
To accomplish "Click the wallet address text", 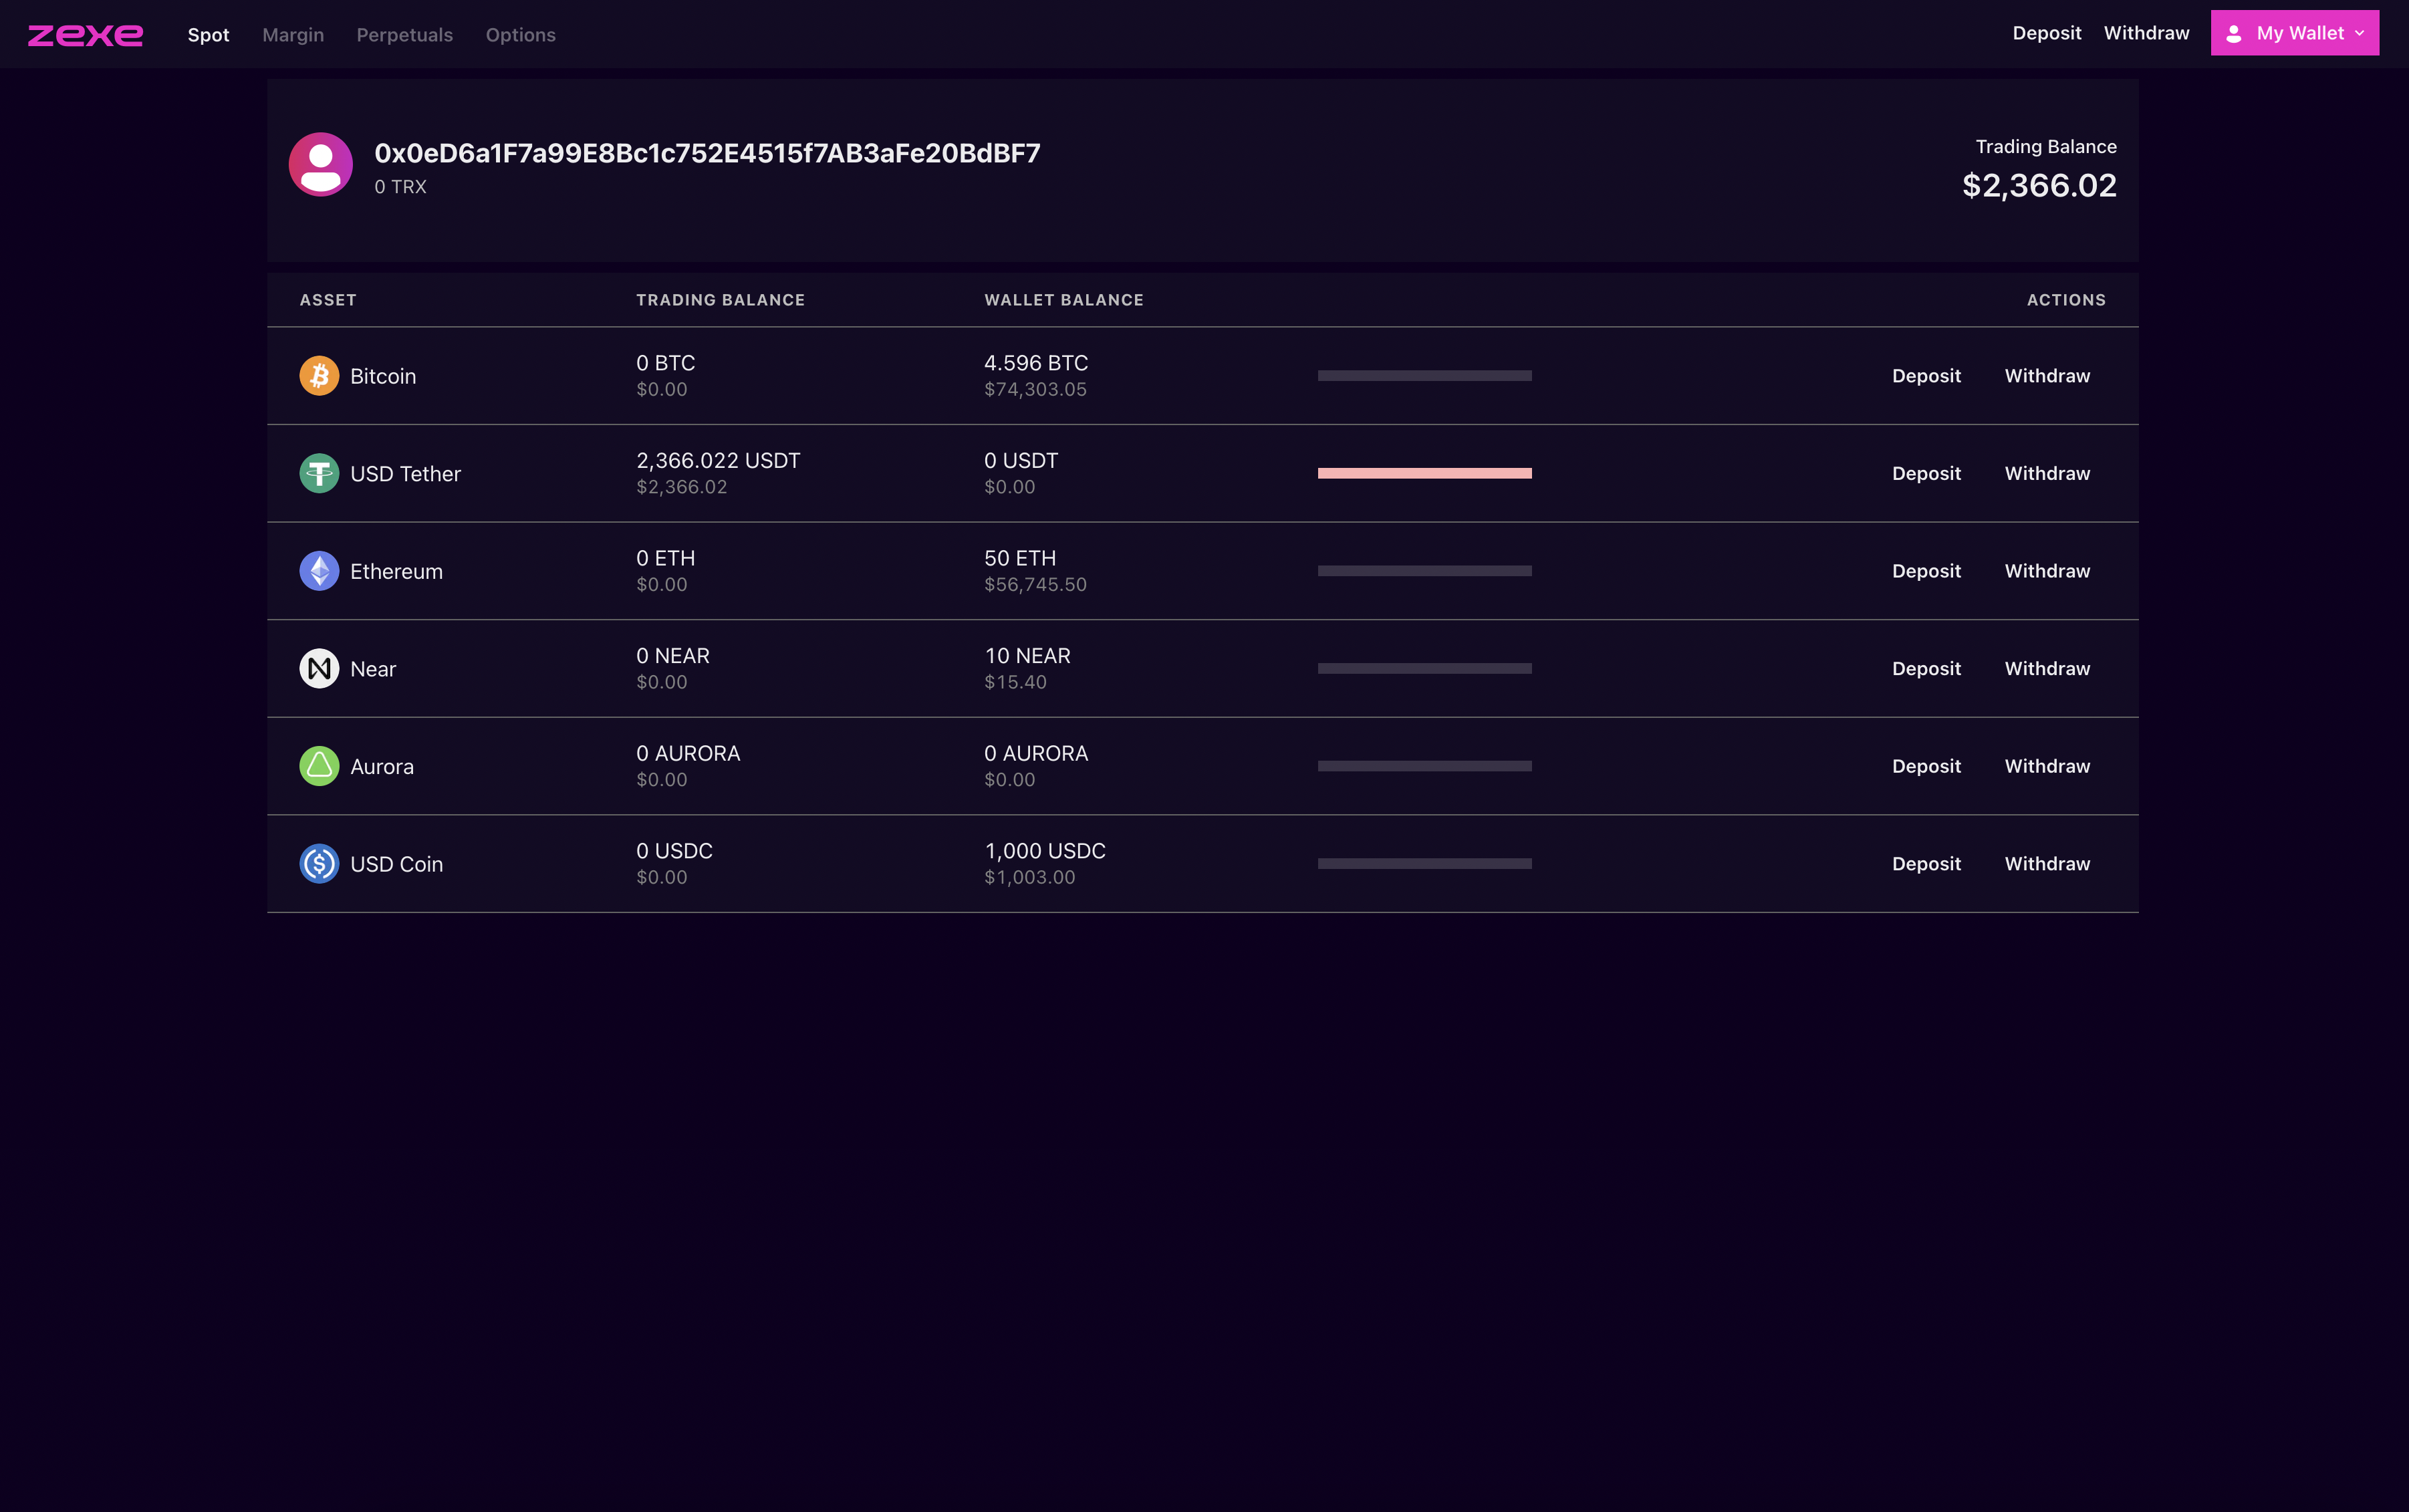I will pos(707,153).
